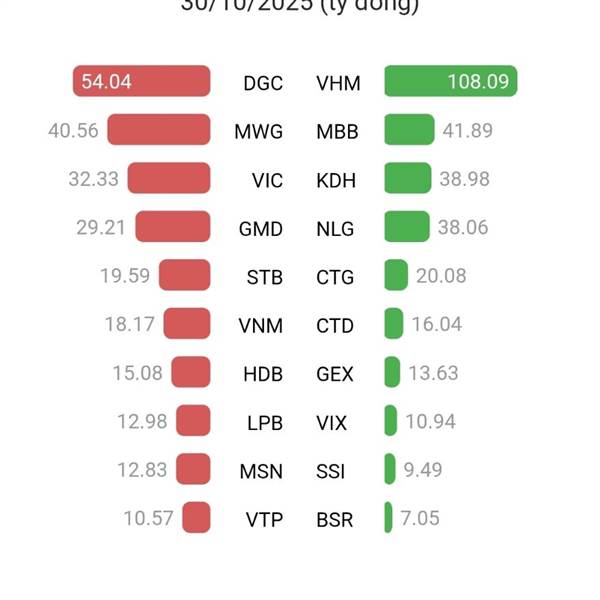Select the VIX value 10.94

coord(431,422)
